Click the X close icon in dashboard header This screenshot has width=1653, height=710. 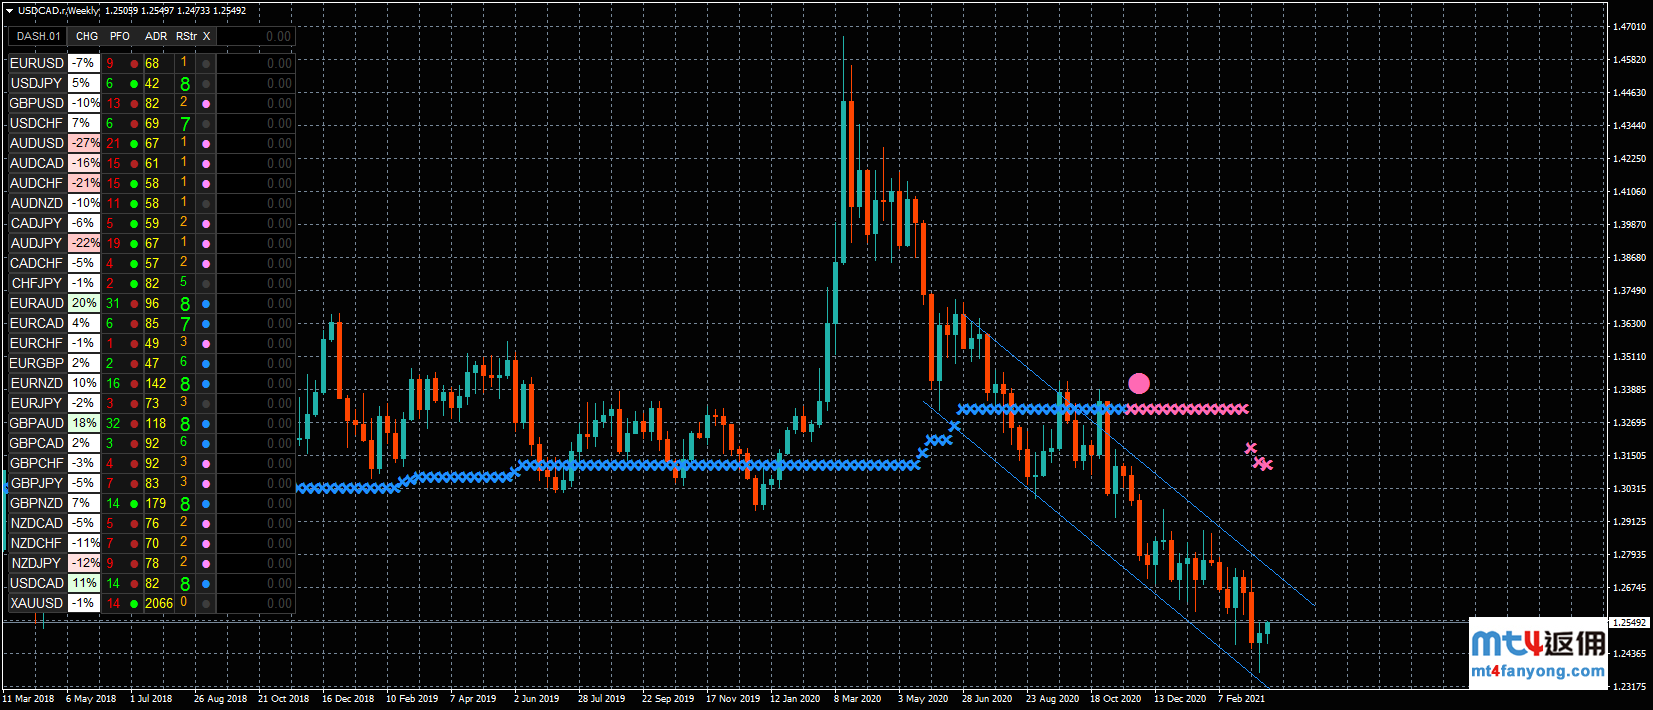pyautogui.click(x=207, y=36)
